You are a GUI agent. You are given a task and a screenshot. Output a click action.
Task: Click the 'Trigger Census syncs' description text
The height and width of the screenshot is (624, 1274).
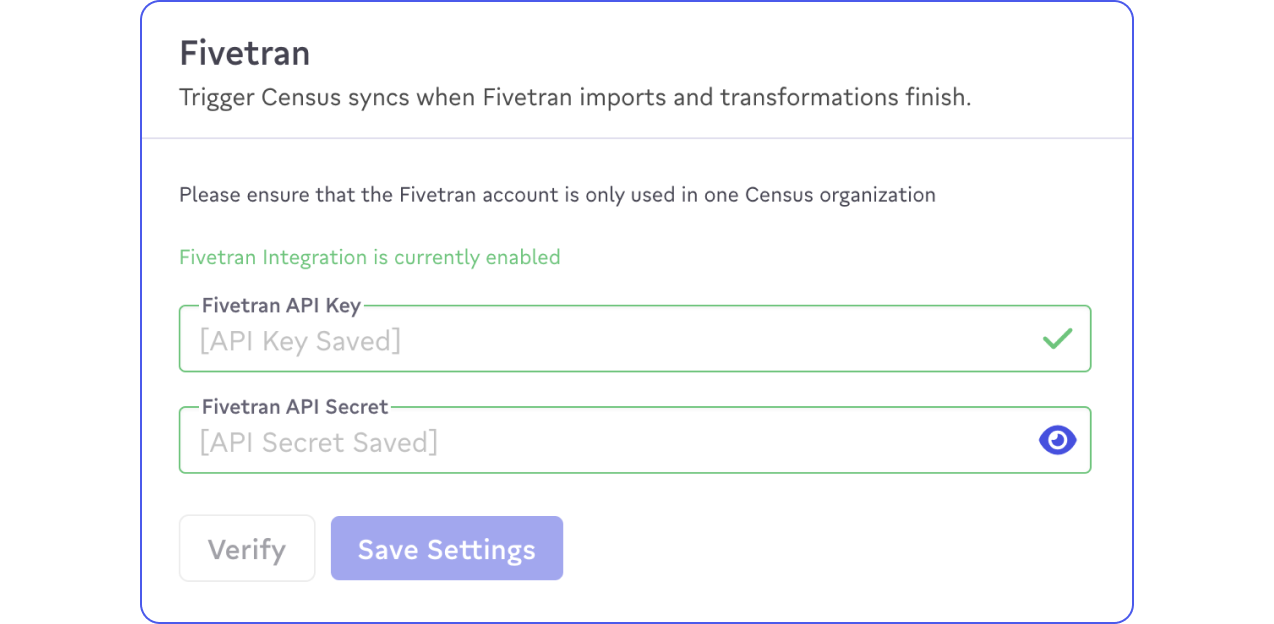574,98
